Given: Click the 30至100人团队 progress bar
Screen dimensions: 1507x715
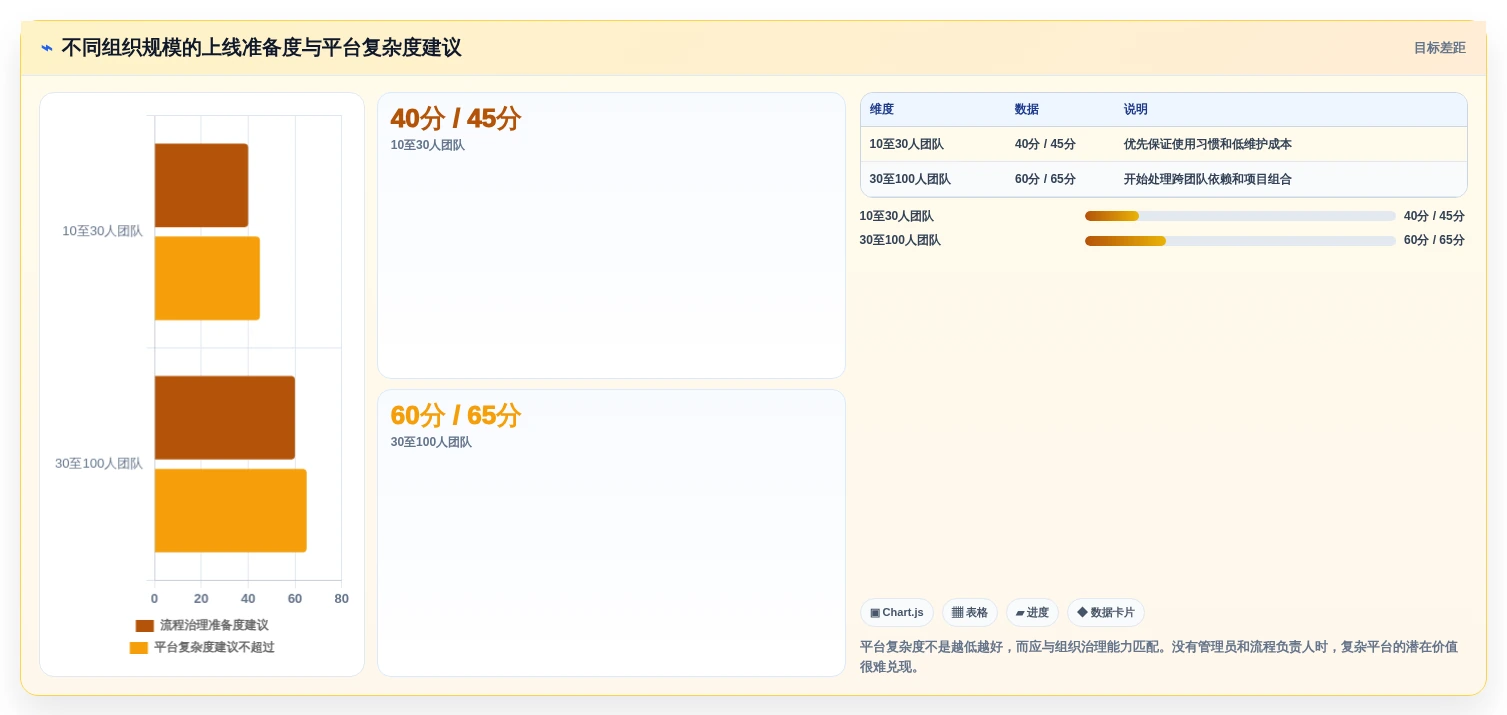Looking at the screenshot, I should click(1240, 241).
